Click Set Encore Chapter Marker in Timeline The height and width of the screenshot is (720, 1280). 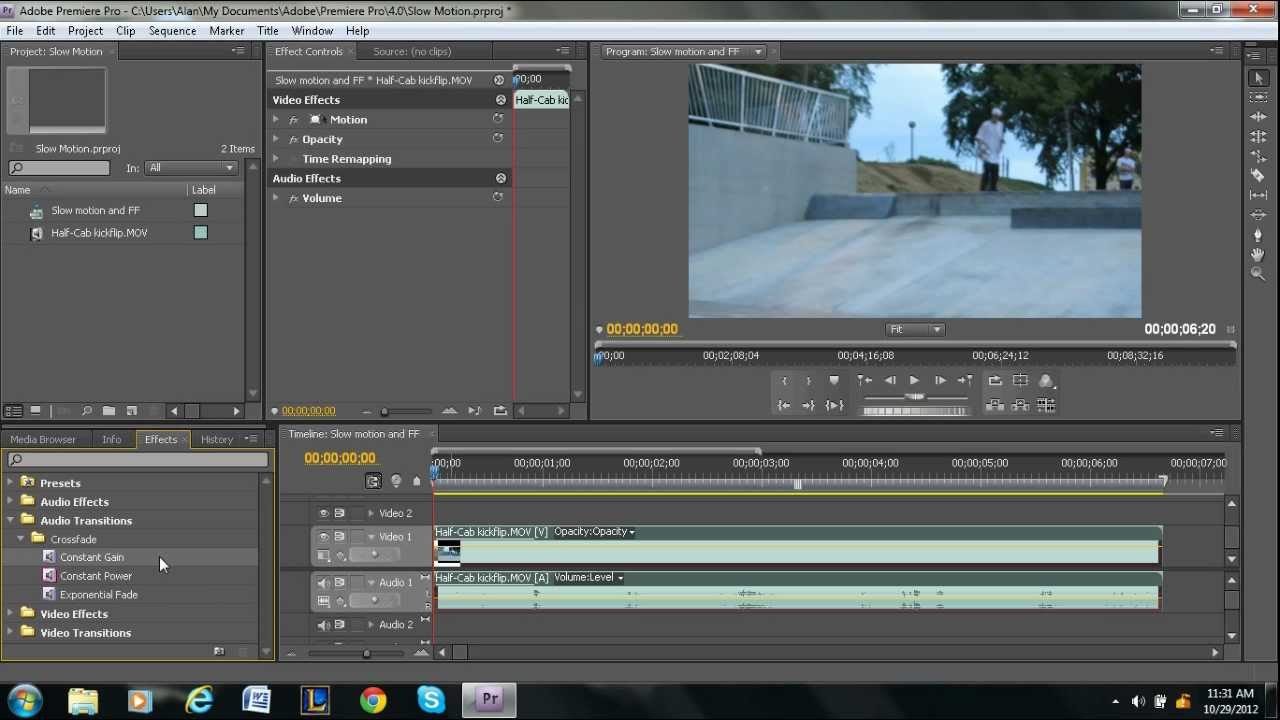[396, 481]
